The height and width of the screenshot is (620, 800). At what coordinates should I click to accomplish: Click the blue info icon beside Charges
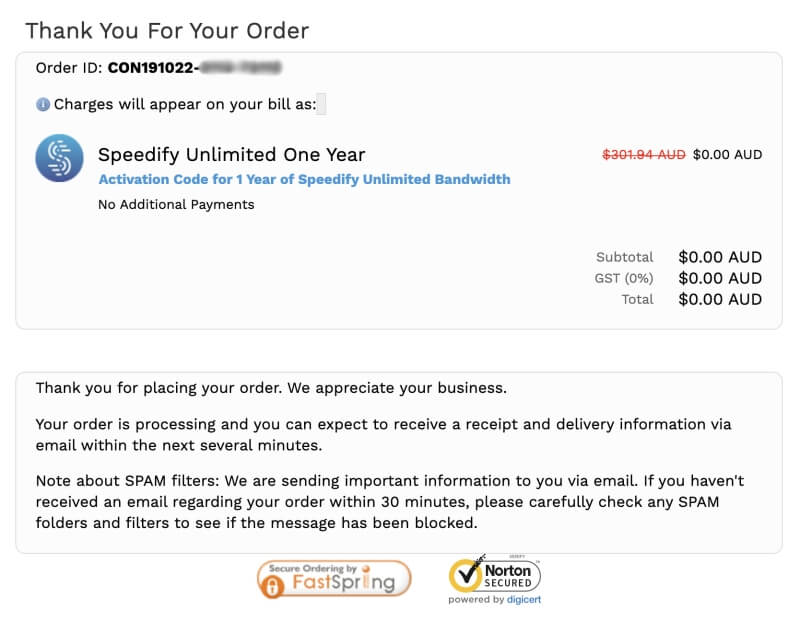[43, 105]
